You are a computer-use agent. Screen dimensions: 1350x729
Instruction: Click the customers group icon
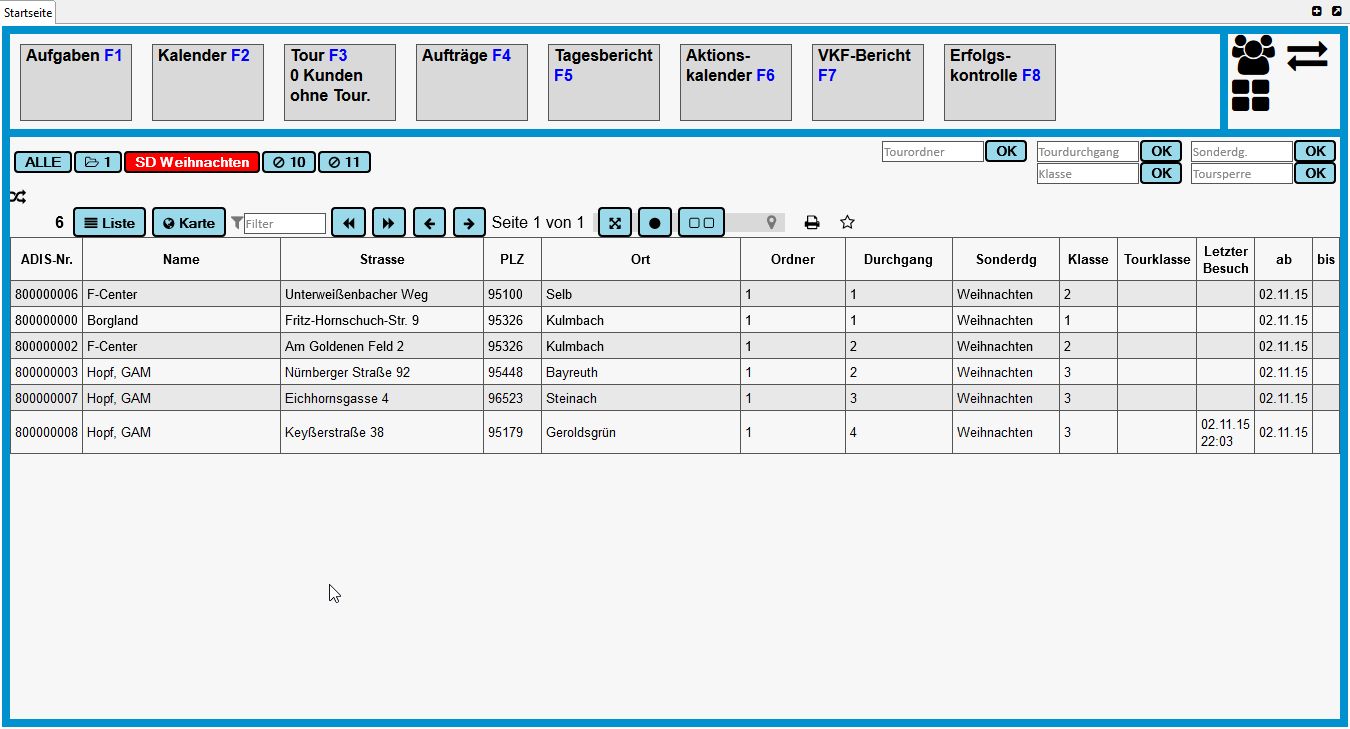(x=1253, y=55)
